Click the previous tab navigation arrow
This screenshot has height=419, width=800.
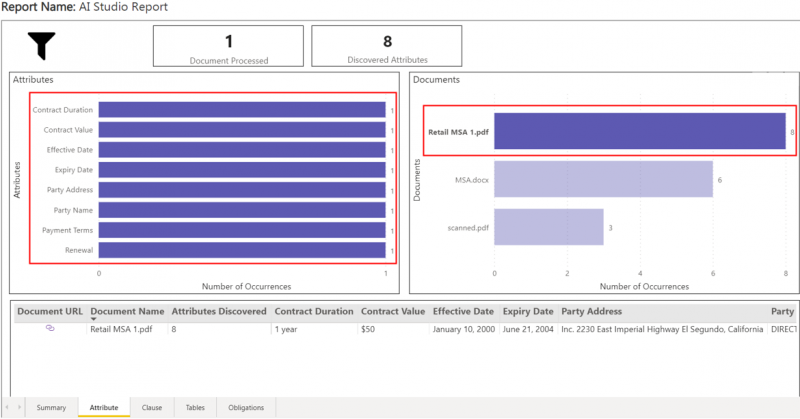[8, 408]
